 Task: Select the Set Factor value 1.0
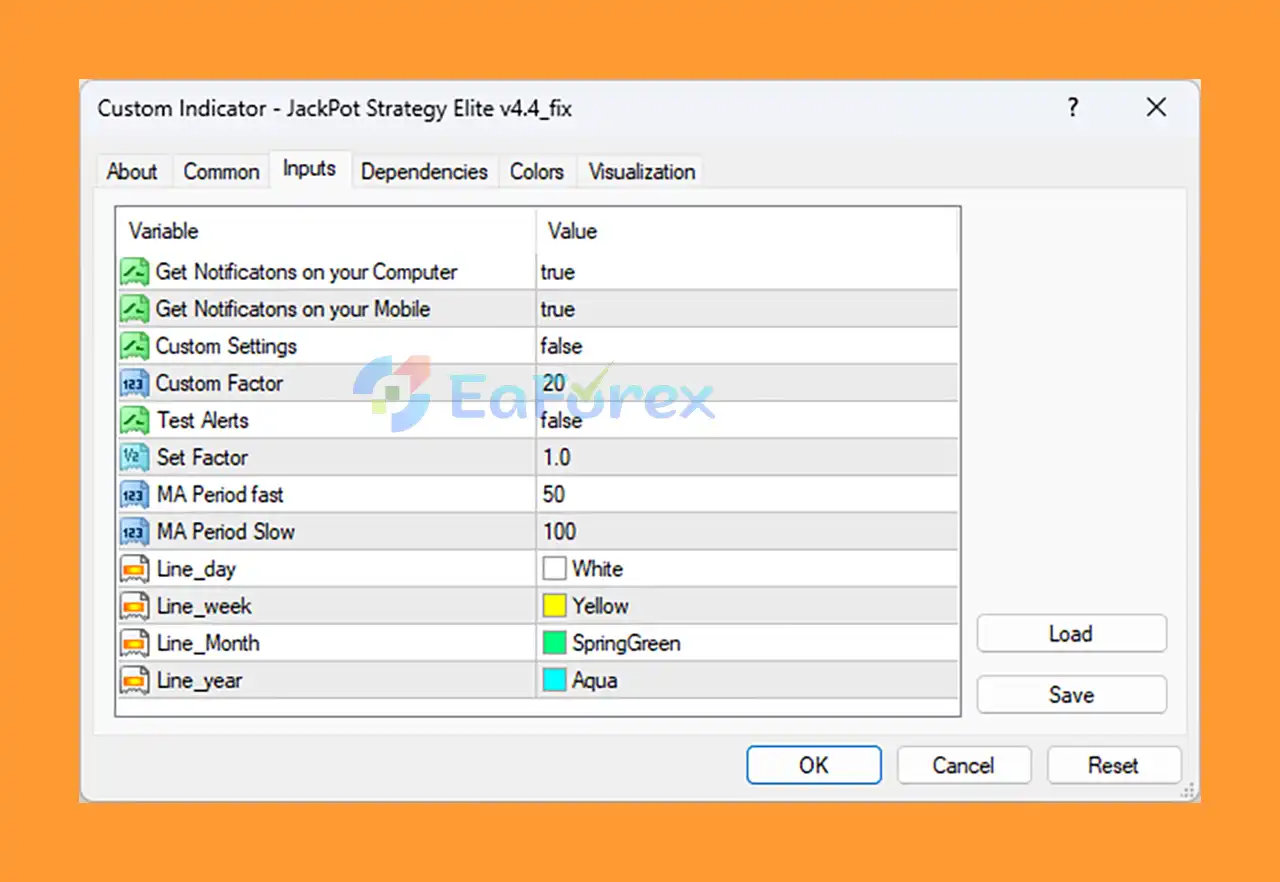click(x=556, y=457)
